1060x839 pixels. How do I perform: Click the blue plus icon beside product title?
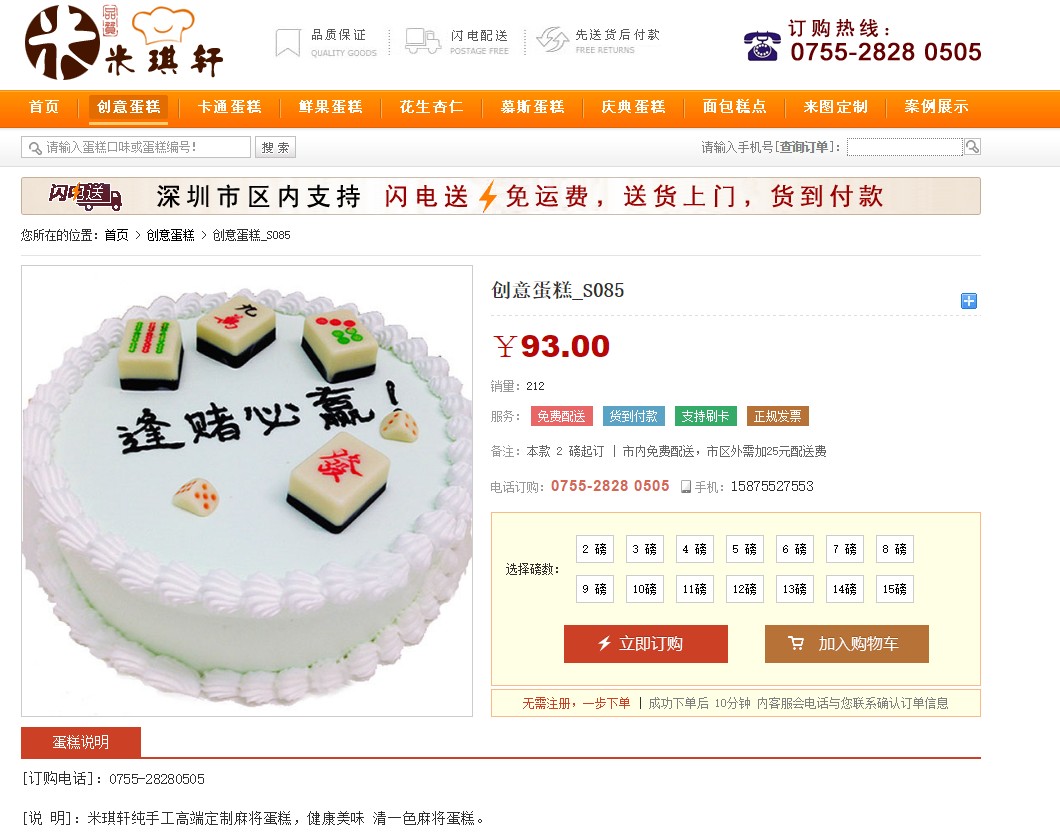tap(968, 301)
